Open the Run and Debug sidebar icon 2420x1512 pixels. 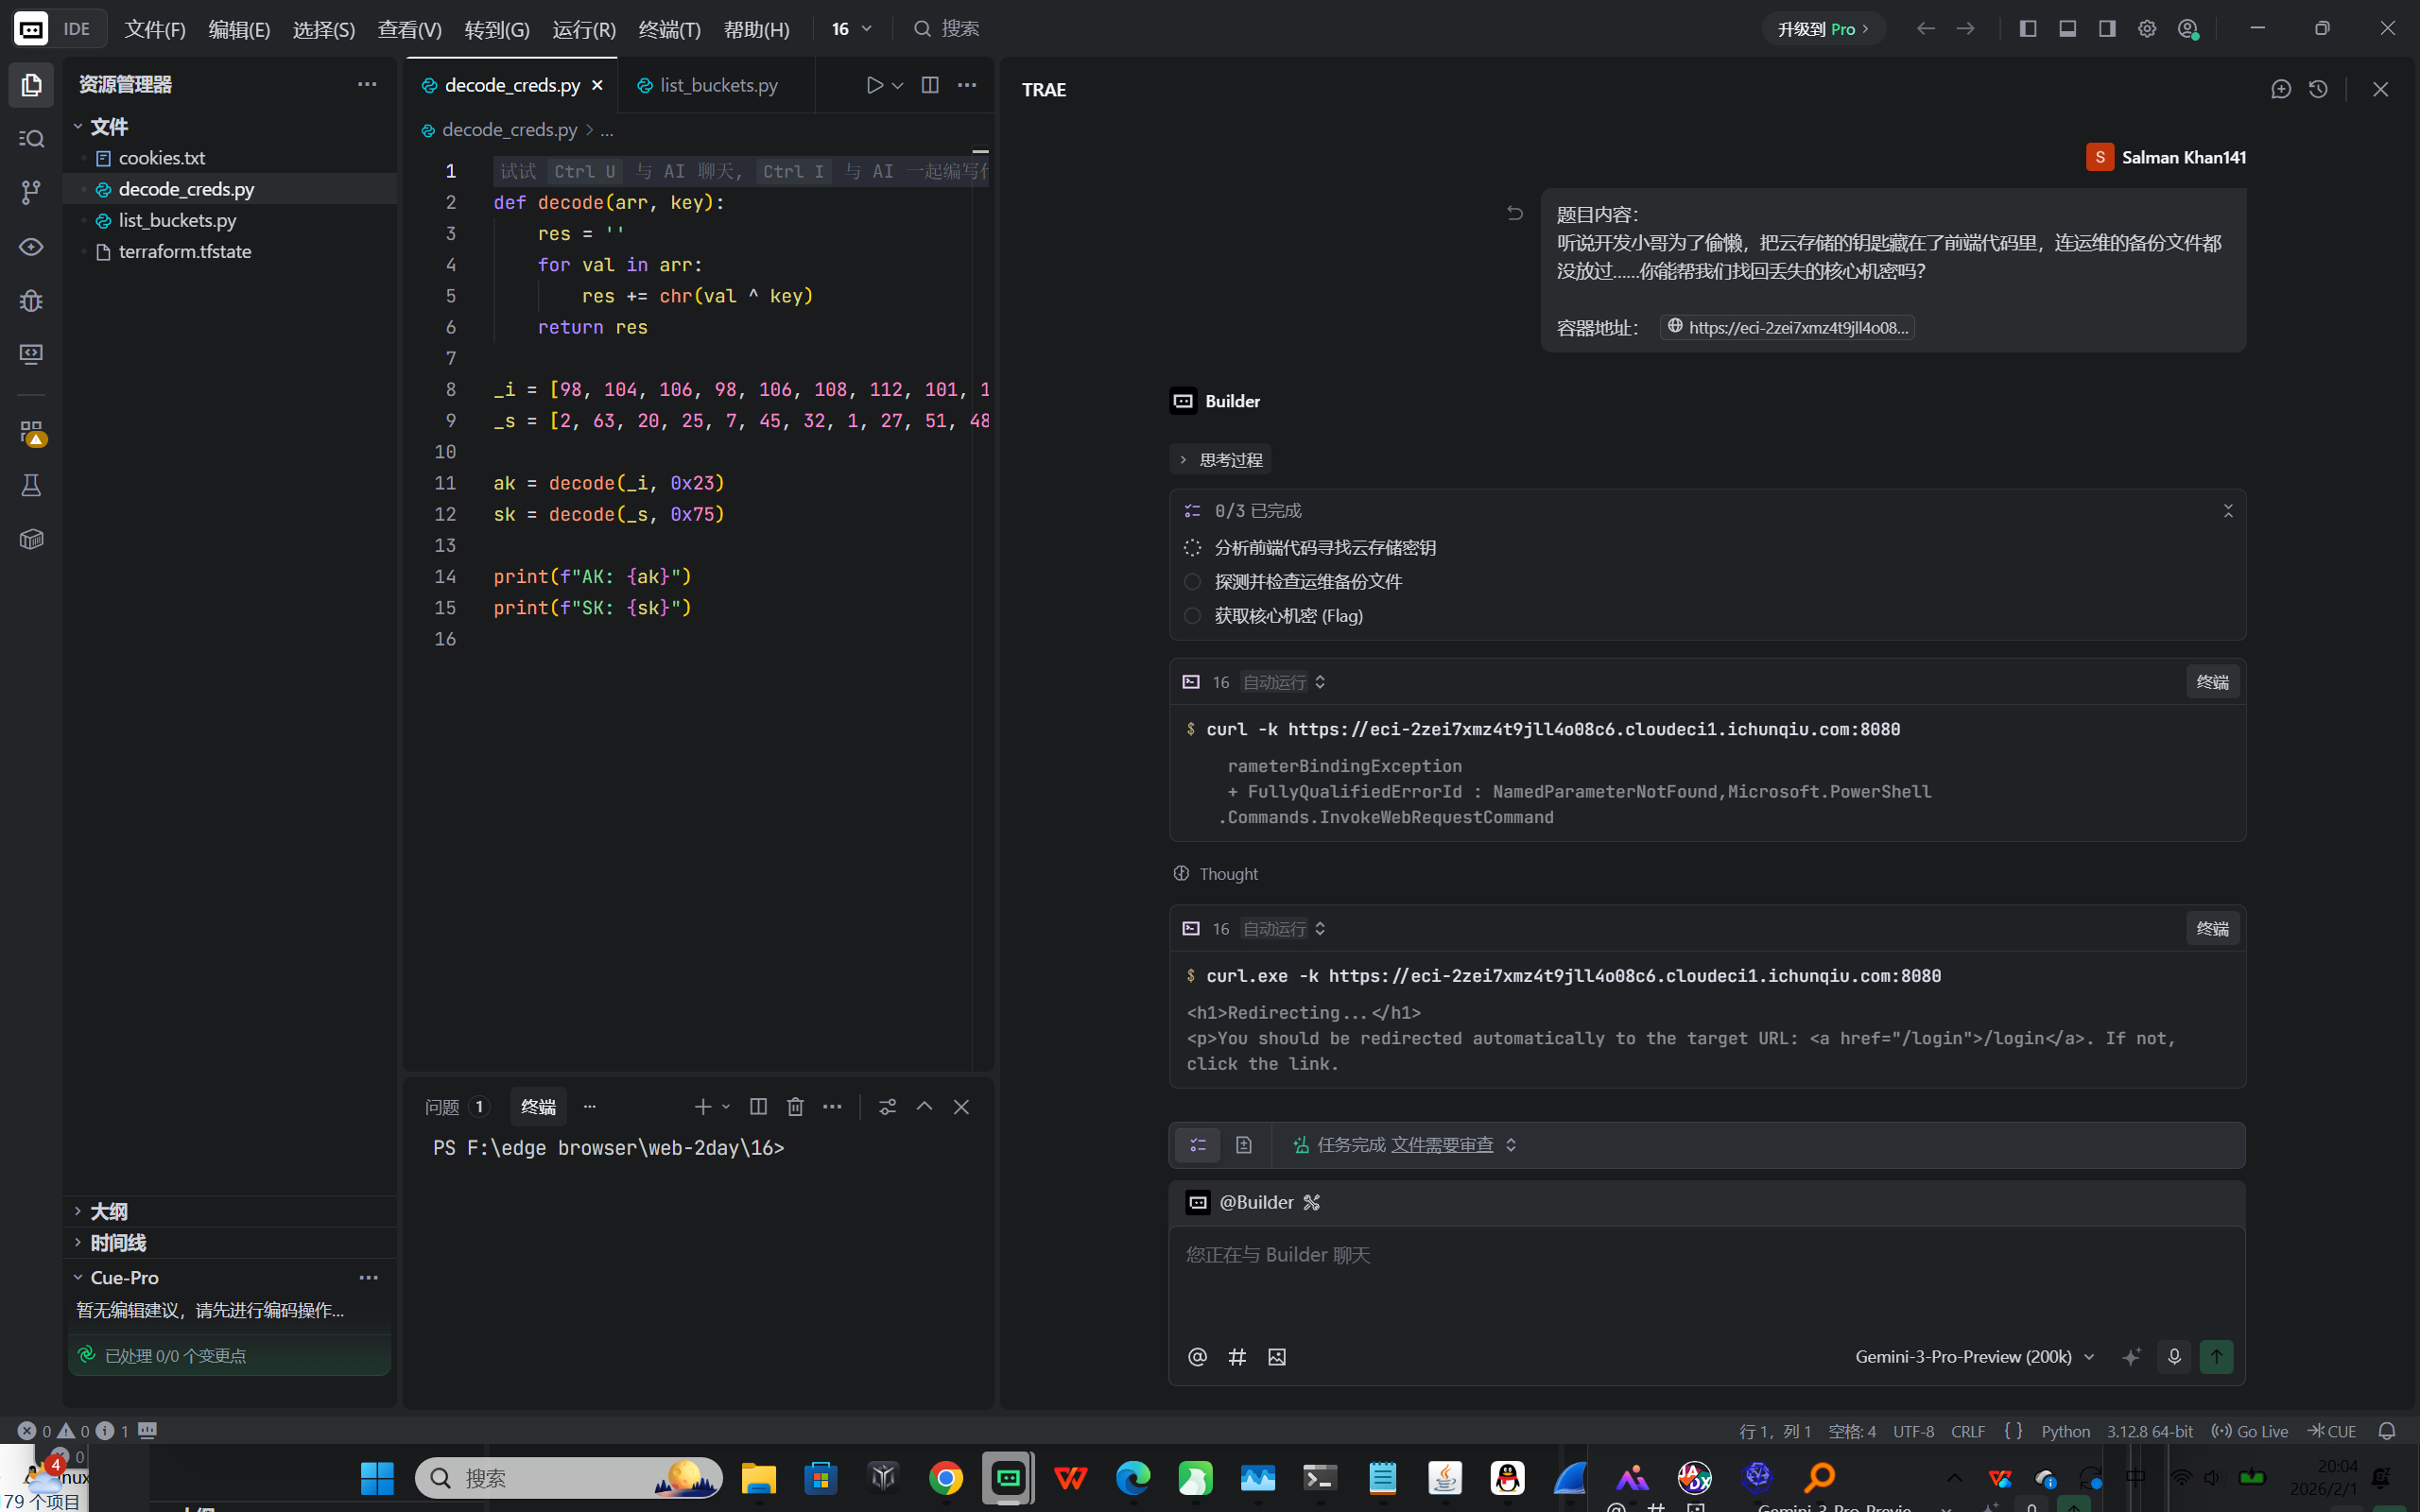coord(31,300)
